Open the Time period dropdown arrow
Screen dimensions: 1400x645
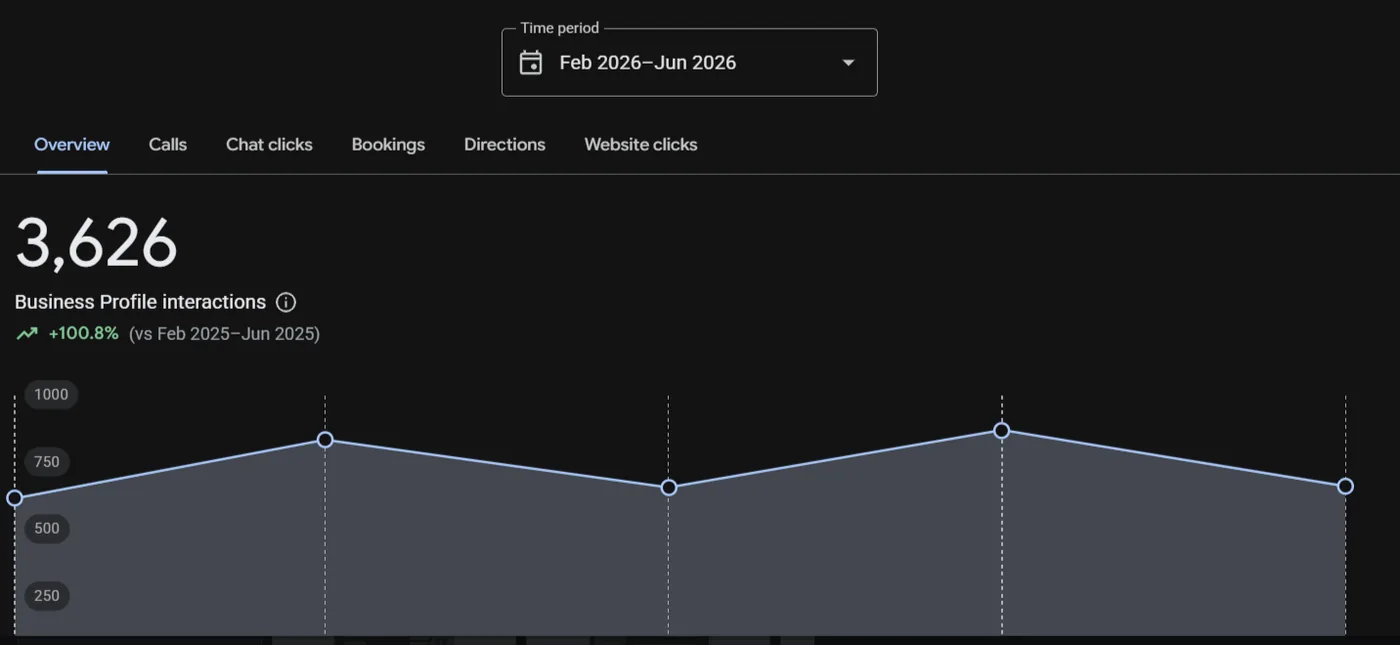[x=848, y=63]
